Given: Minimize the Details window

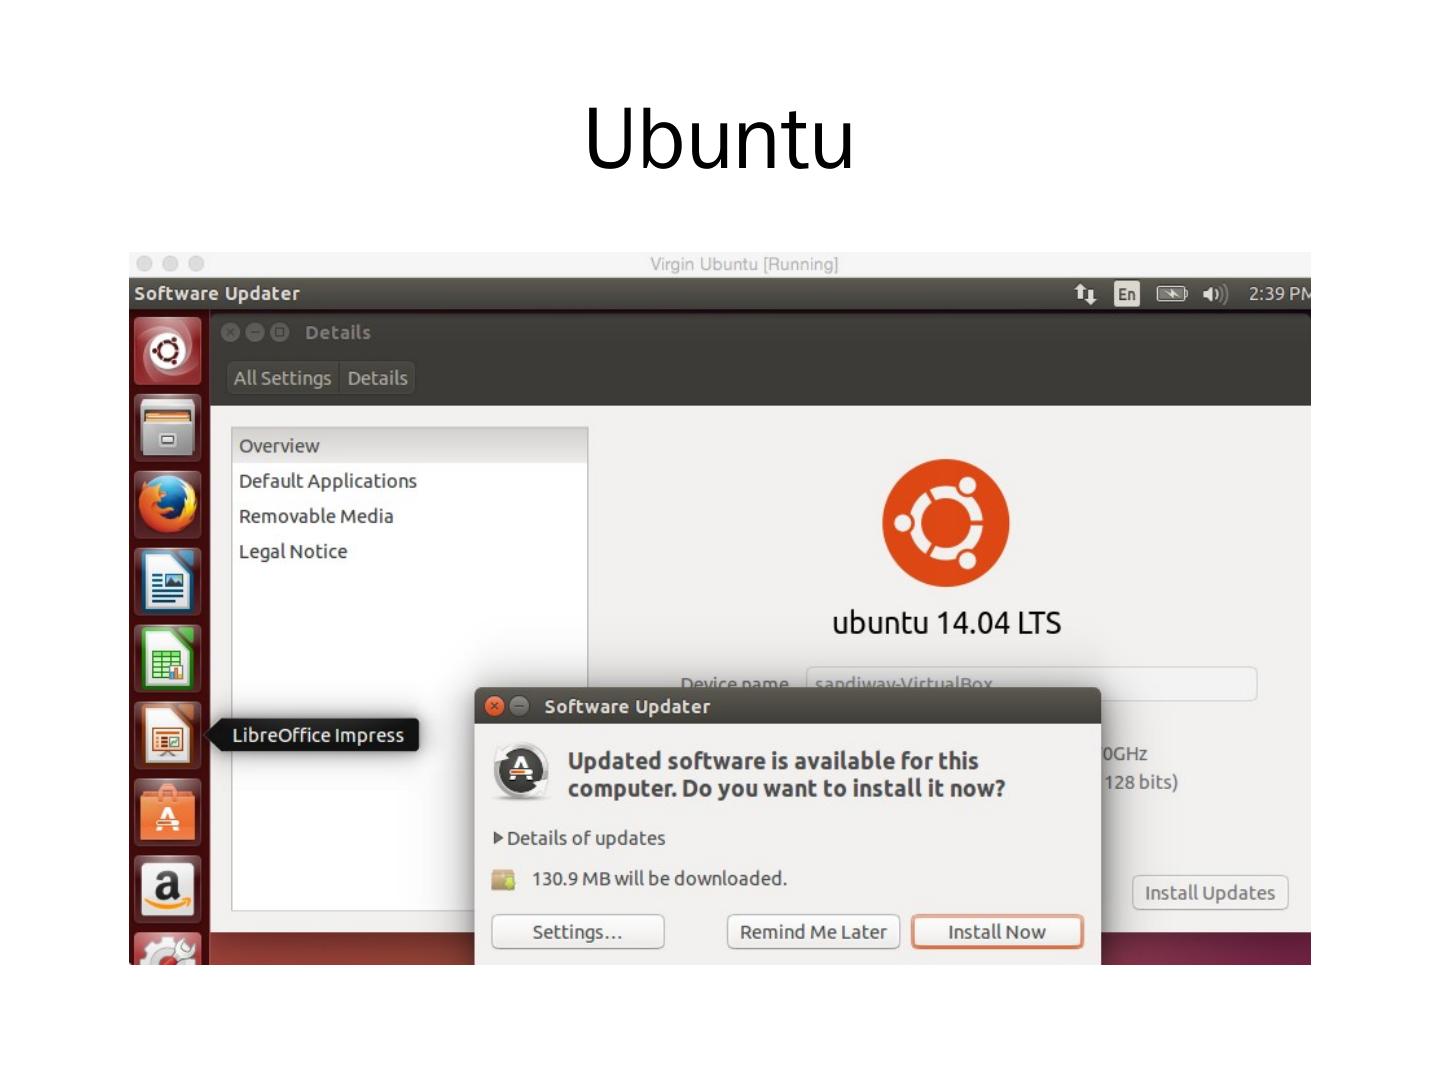Looking at the screenshot, I should pyautogui.click(x=255, y=332).
